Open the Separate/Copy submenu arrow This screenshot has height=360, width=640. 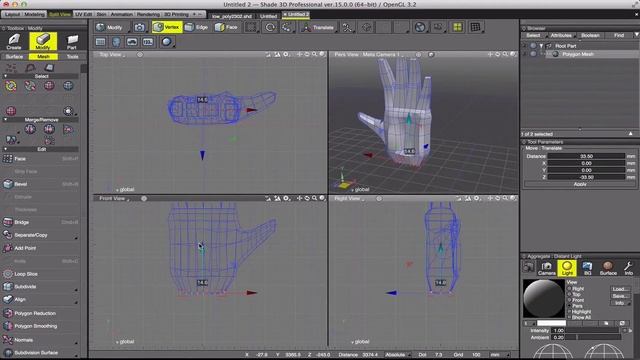click(76, 237)
